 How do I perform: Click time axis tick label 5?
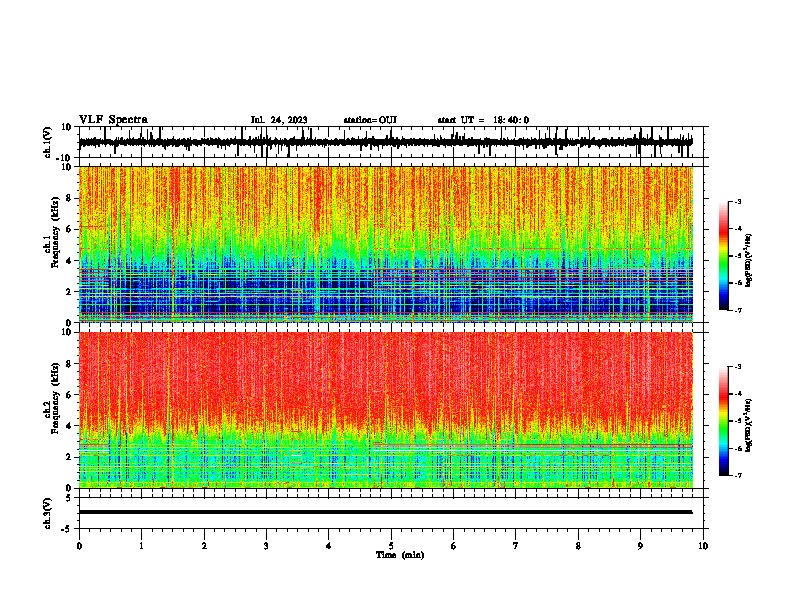391,546
